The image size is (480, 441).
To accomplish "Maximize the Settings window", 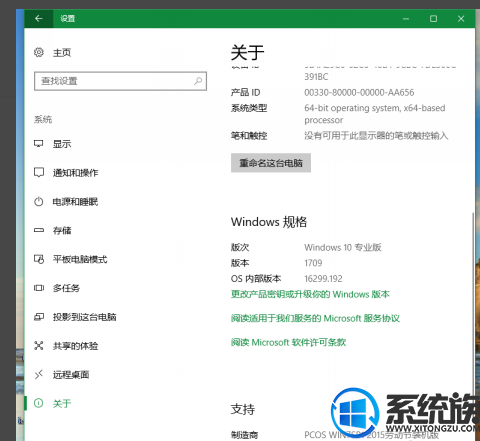I will pos(433,19).
